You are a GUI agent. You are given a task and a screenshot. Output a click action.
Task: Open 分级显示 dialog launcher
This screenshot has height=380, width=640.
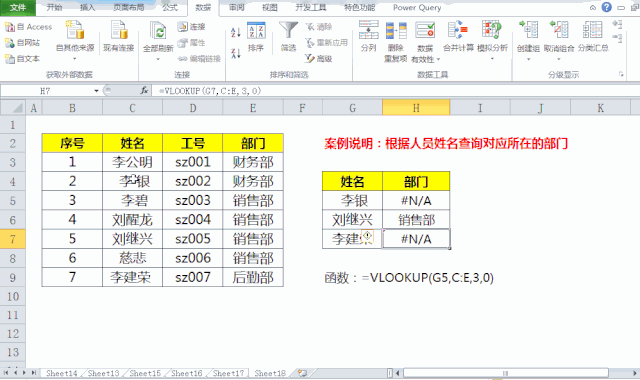(621, 74)
